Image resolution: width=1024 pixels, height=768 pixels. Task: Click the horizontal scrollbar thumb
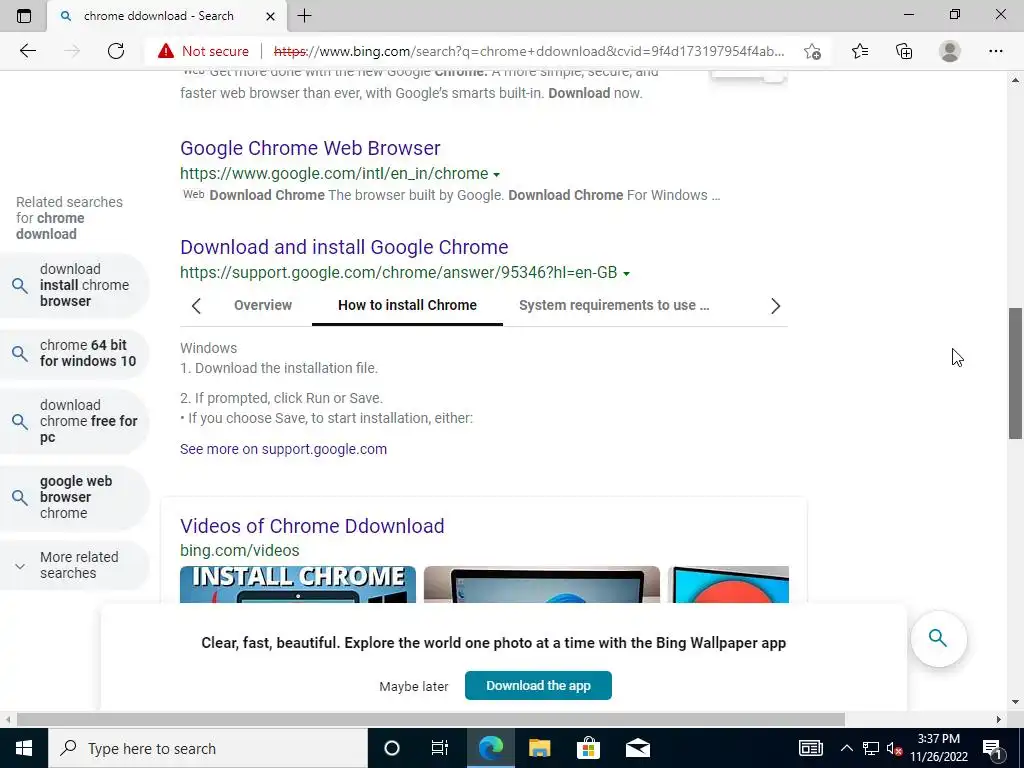431,720
